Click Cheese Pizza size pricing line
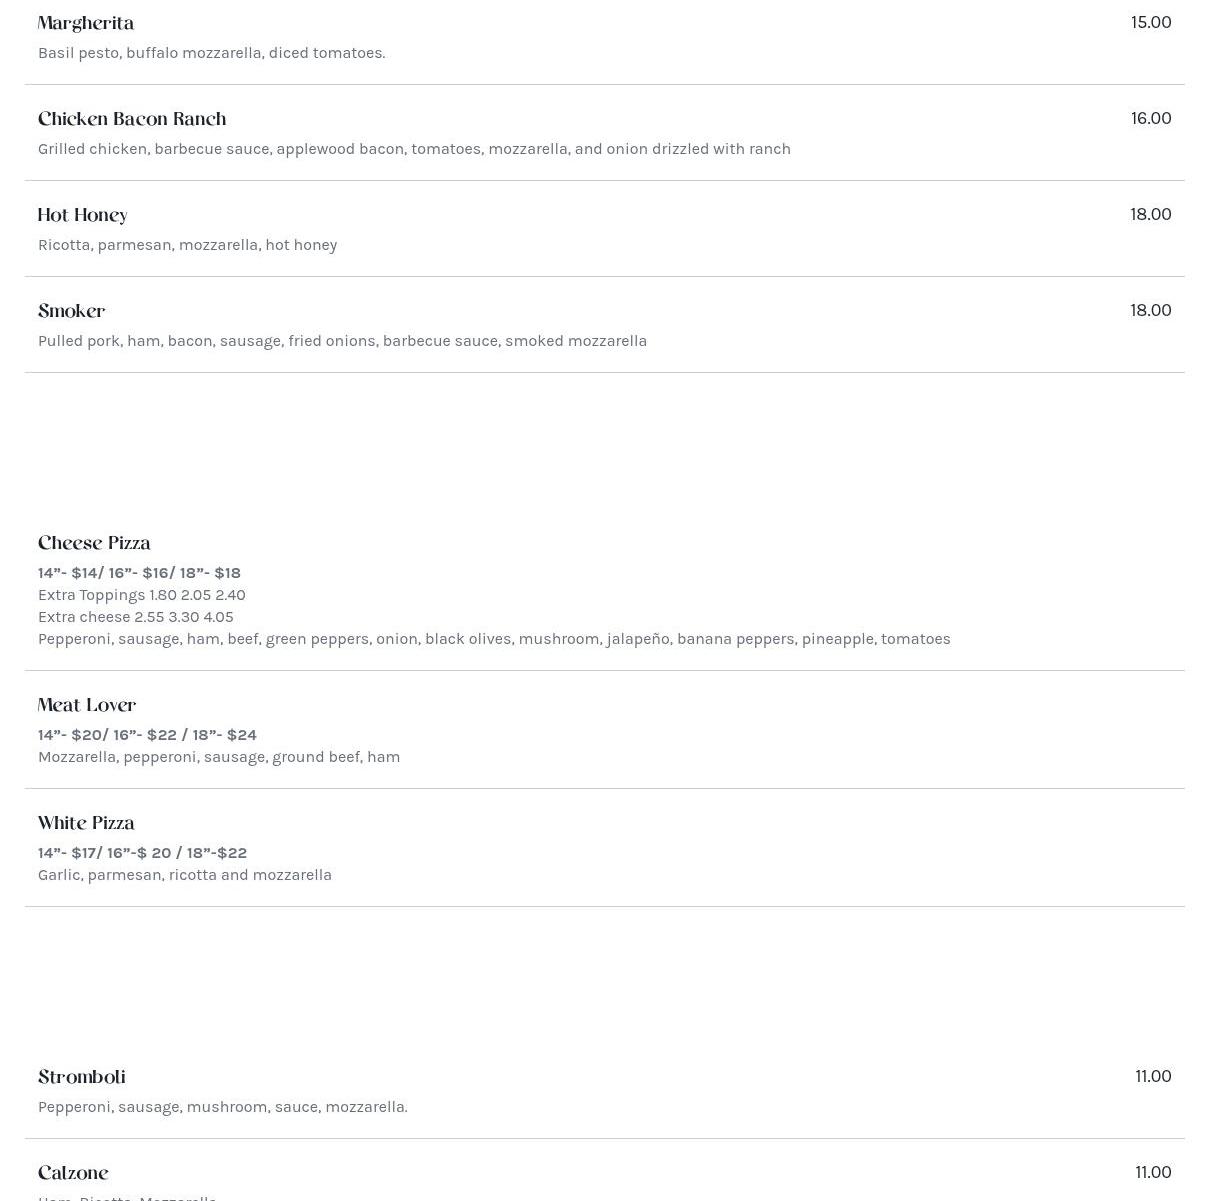 (139, 573)
